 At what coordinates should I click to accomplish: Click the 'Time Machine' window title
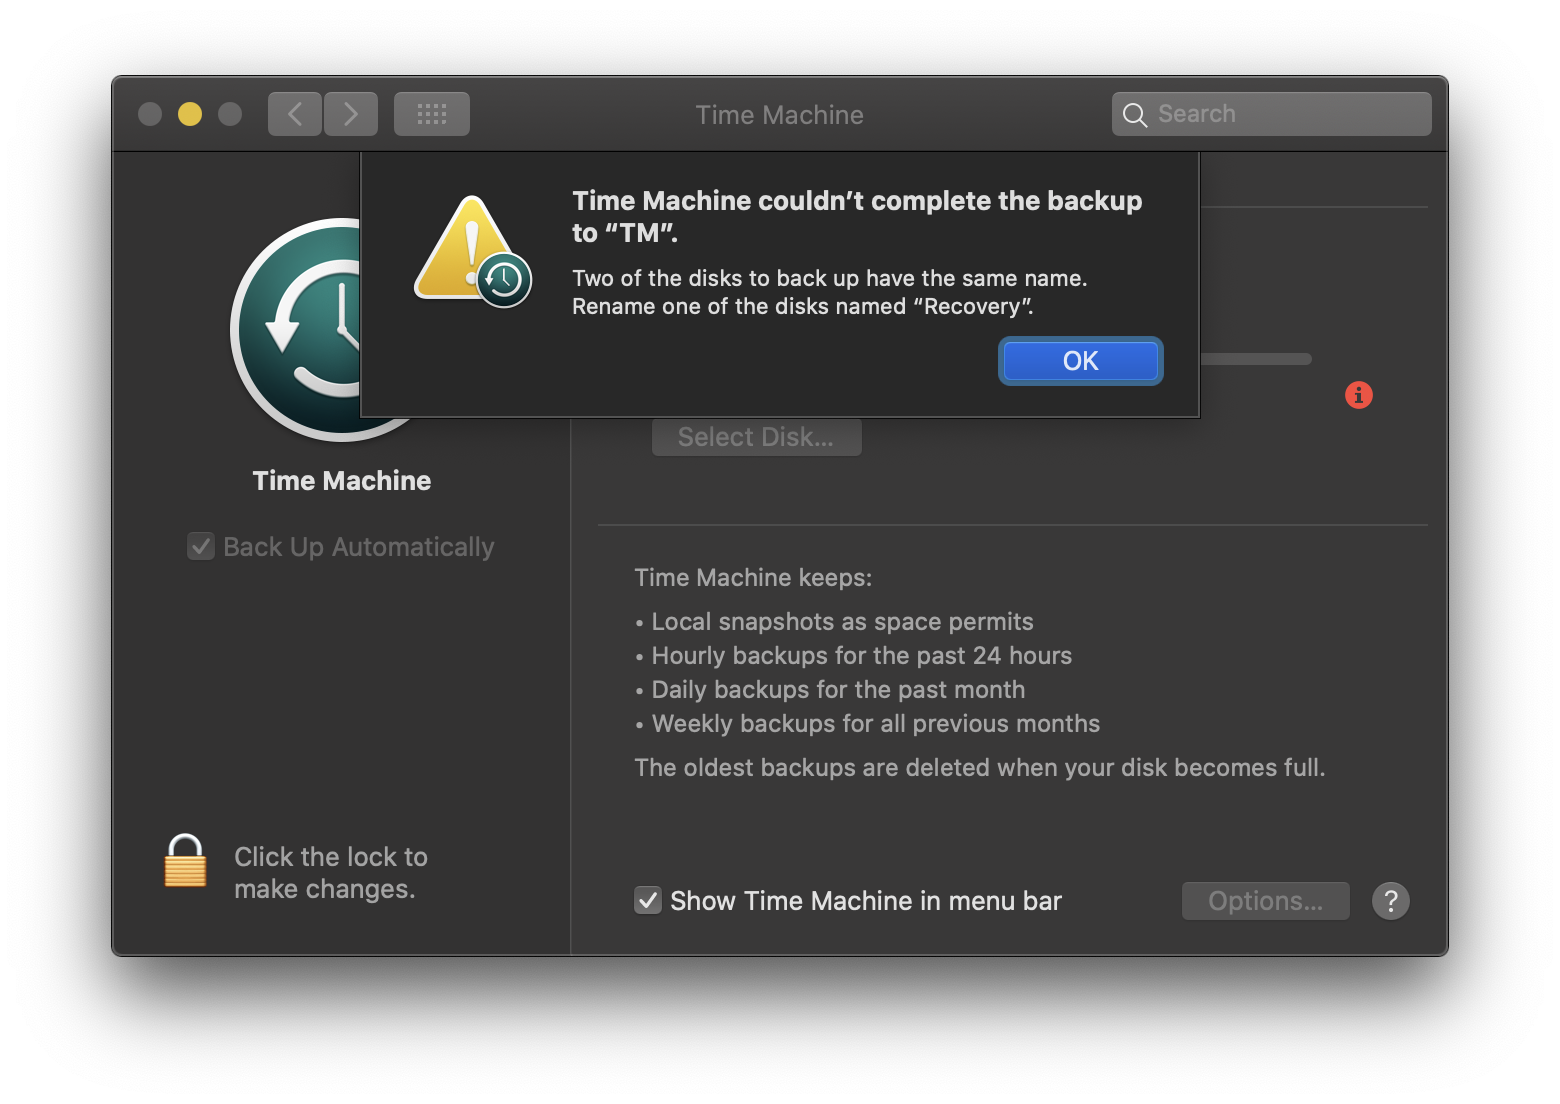pos(779,115)
